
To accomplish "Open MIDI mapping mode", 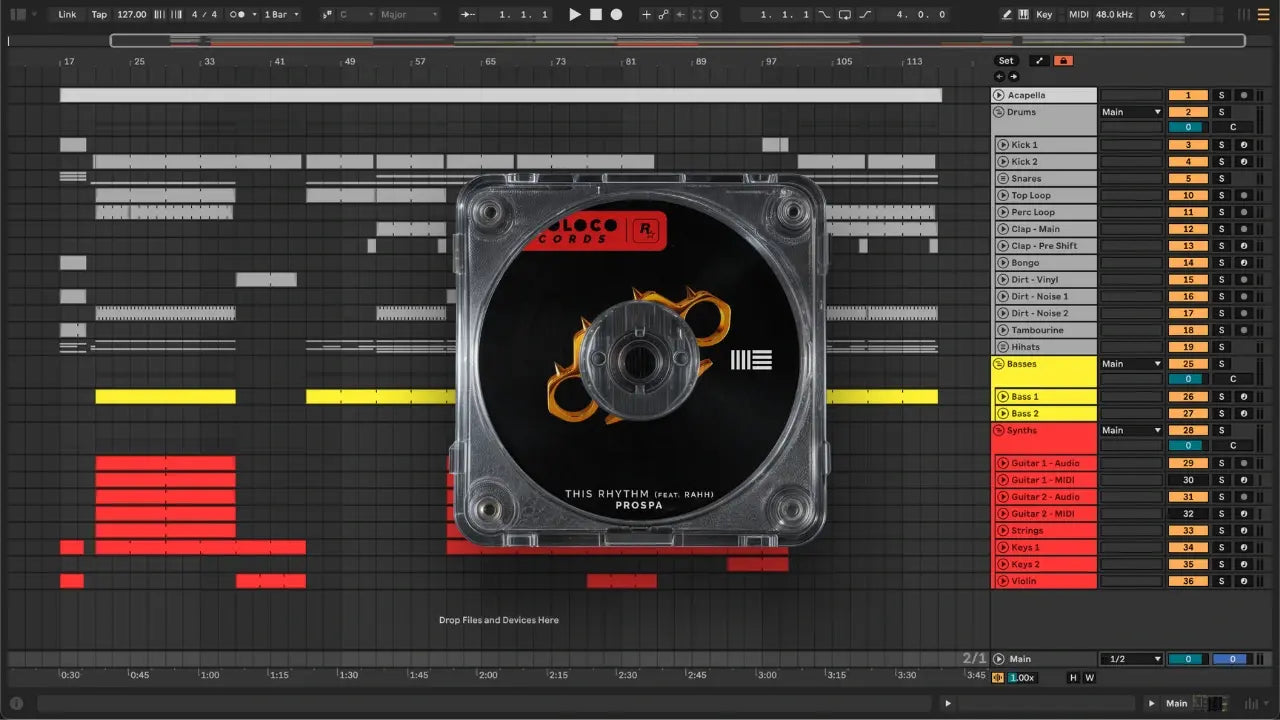I will 1078,14.
